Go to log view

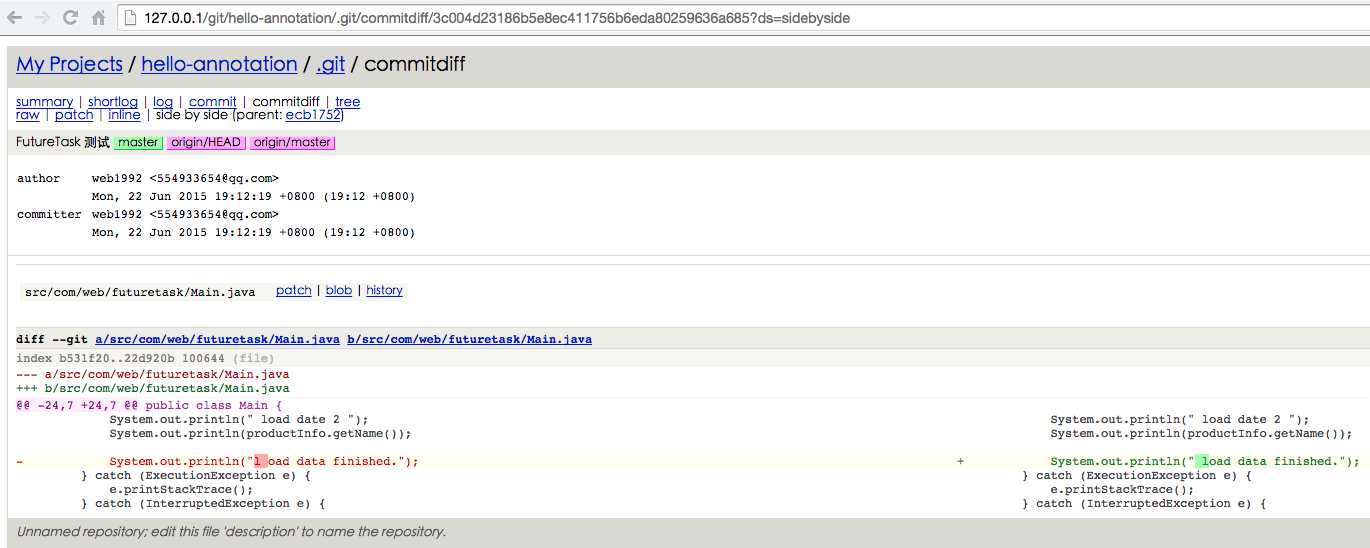(163, 102)
